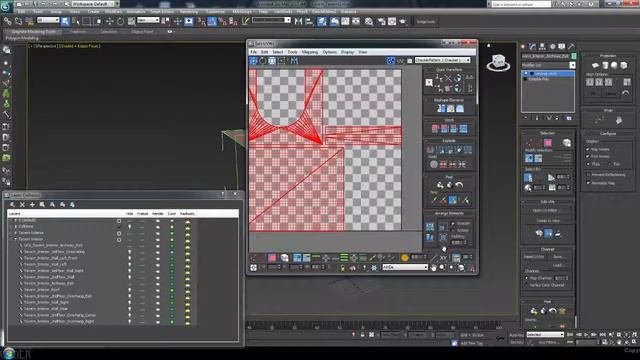Viewport: 640px width, 360px height.
Task: Select Vertex Color Channel radio button
Action: coord(527,285)
